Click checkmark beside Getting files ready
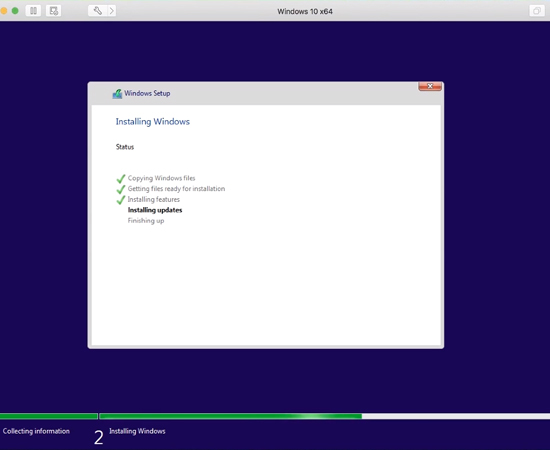 [x=121, y=189]
